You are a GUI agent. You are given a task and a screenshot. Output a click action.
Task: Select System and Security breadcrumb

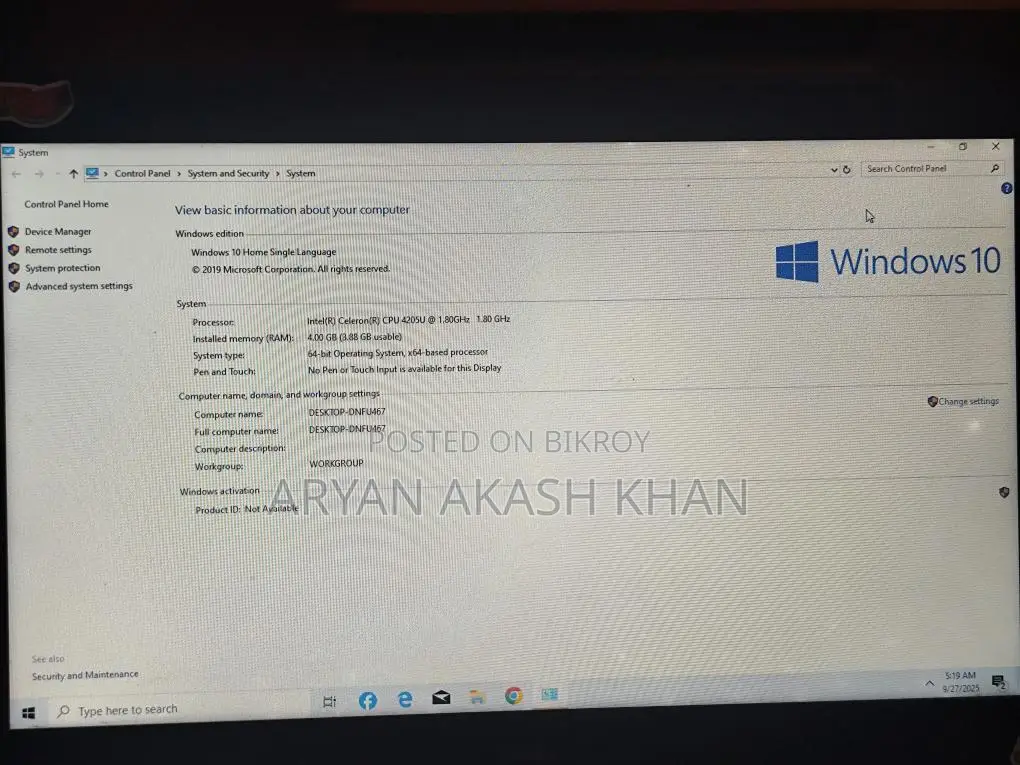228,173
